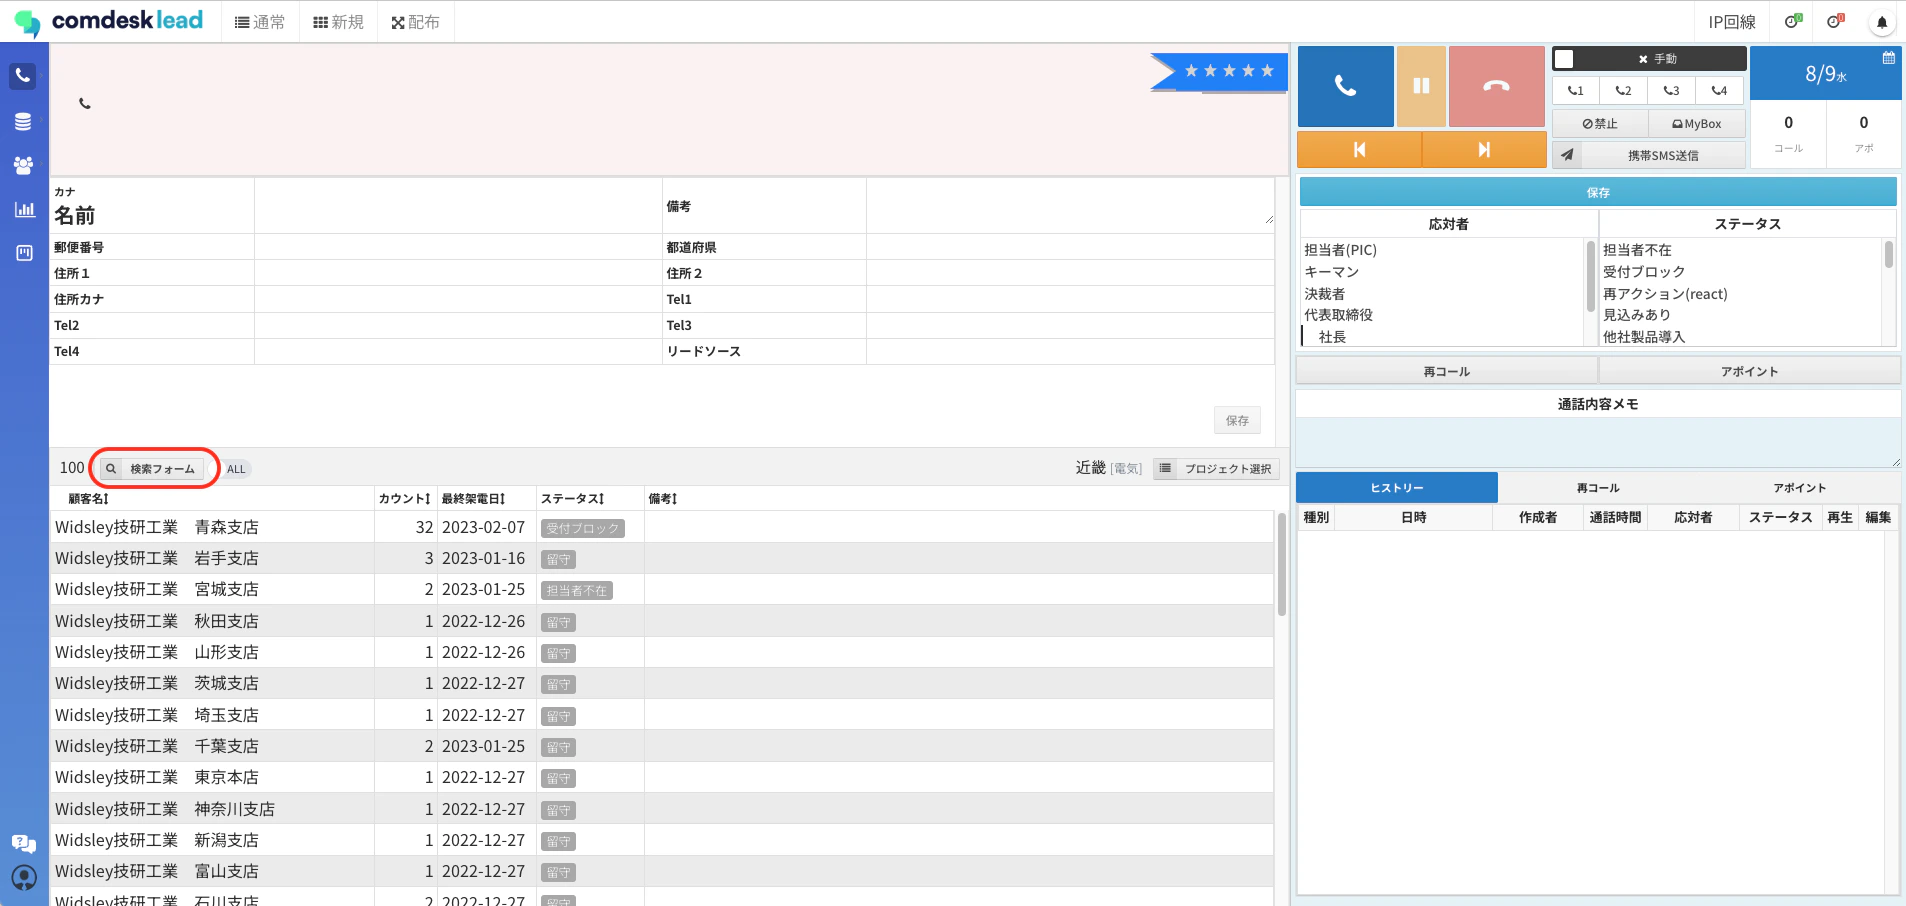
Task: Switch to 通常 view
Action: (x=260, y=22)
